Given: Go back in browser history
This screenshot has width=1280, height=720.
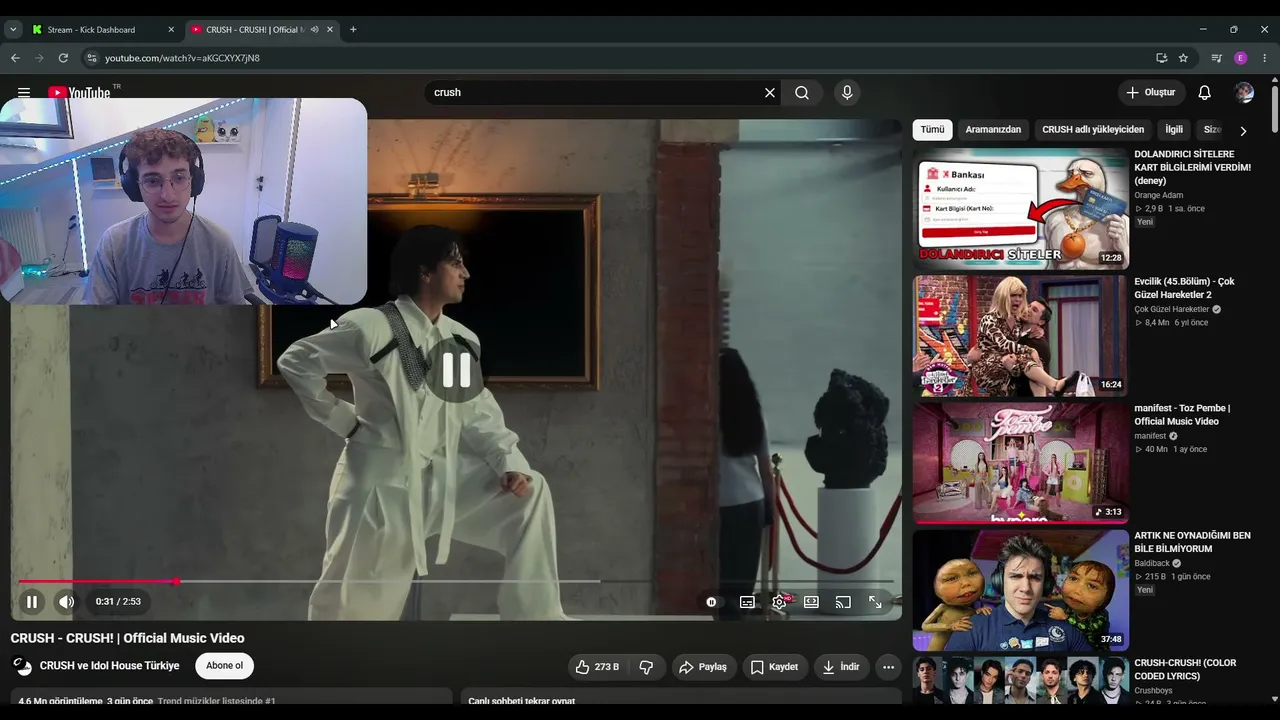Looking at the screenshot, I should click(15, 58).
